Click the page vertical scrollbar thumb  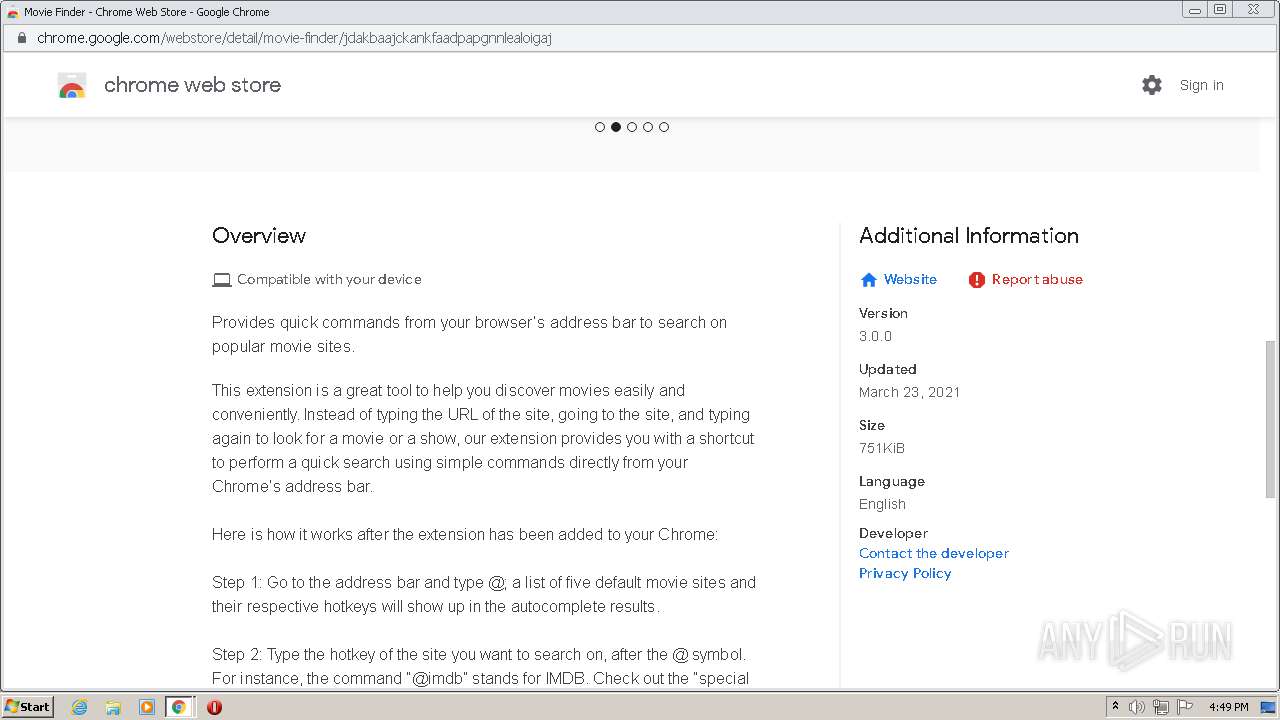click(1271, 420)
